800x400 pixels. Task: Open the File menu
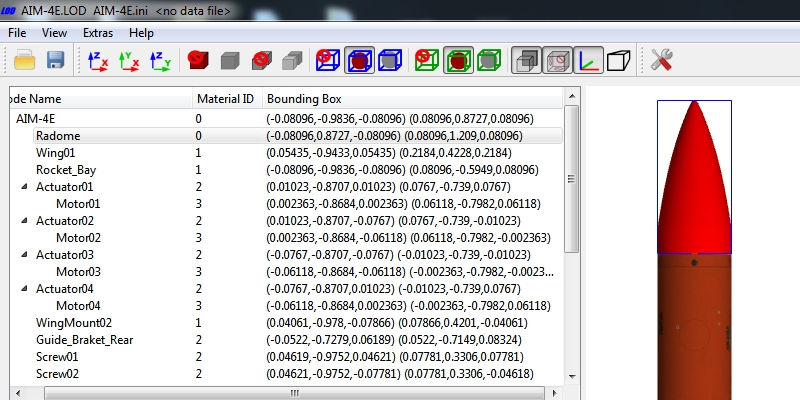pos(17,33)
